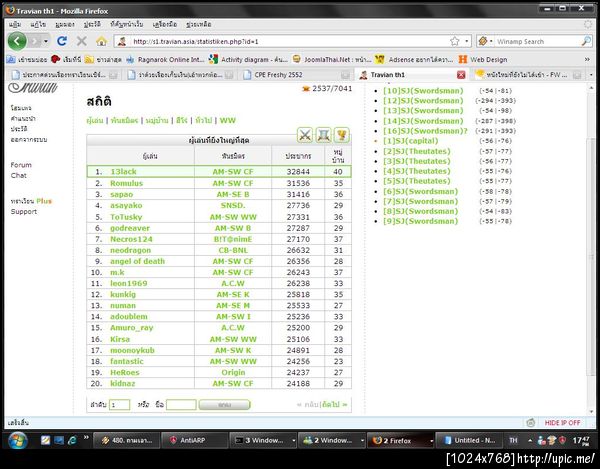Open the Support sidebar link
The width and height of the screenshot is (600, 469).
[24, 211]
